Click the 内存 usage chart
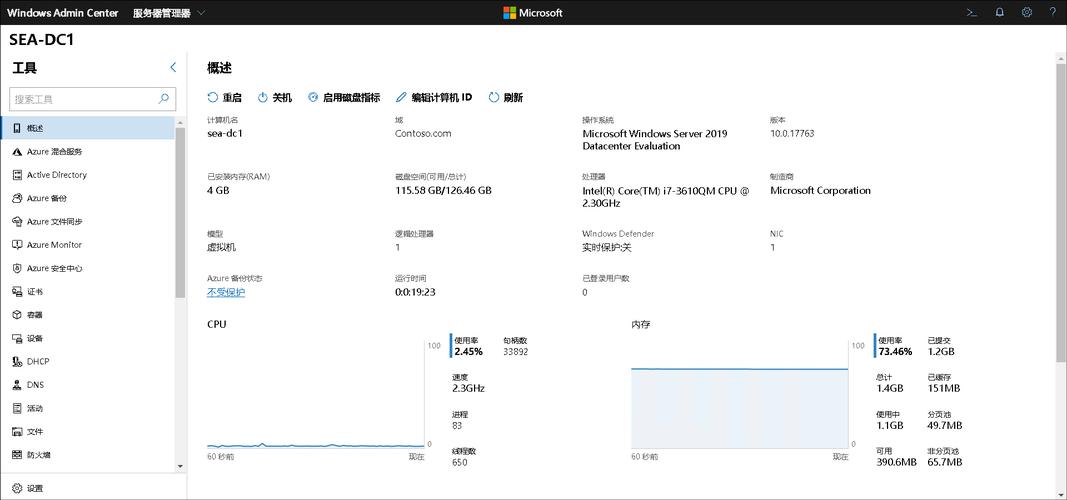The height and width of the screenshot is (500, 1067). point(740,393)
